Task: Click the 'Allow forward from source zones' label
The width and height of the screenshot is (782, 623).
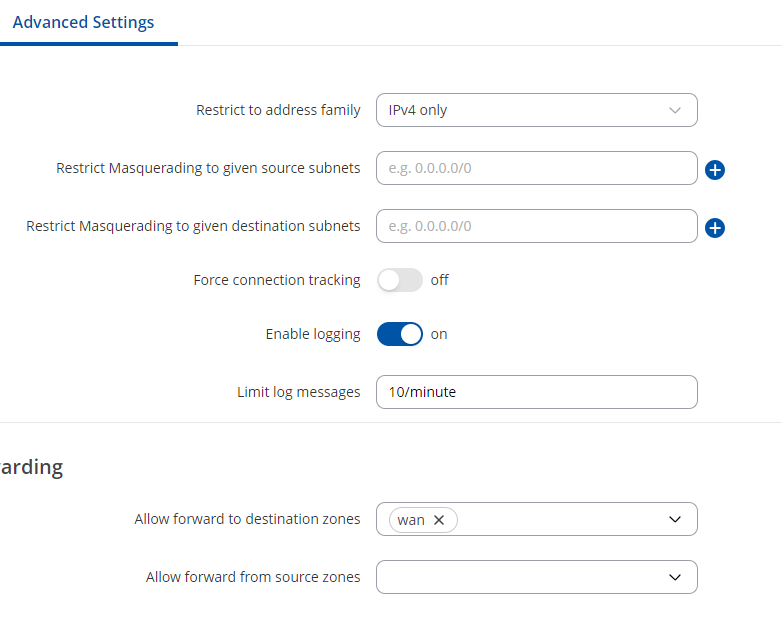Action: (x=253, y=577)
